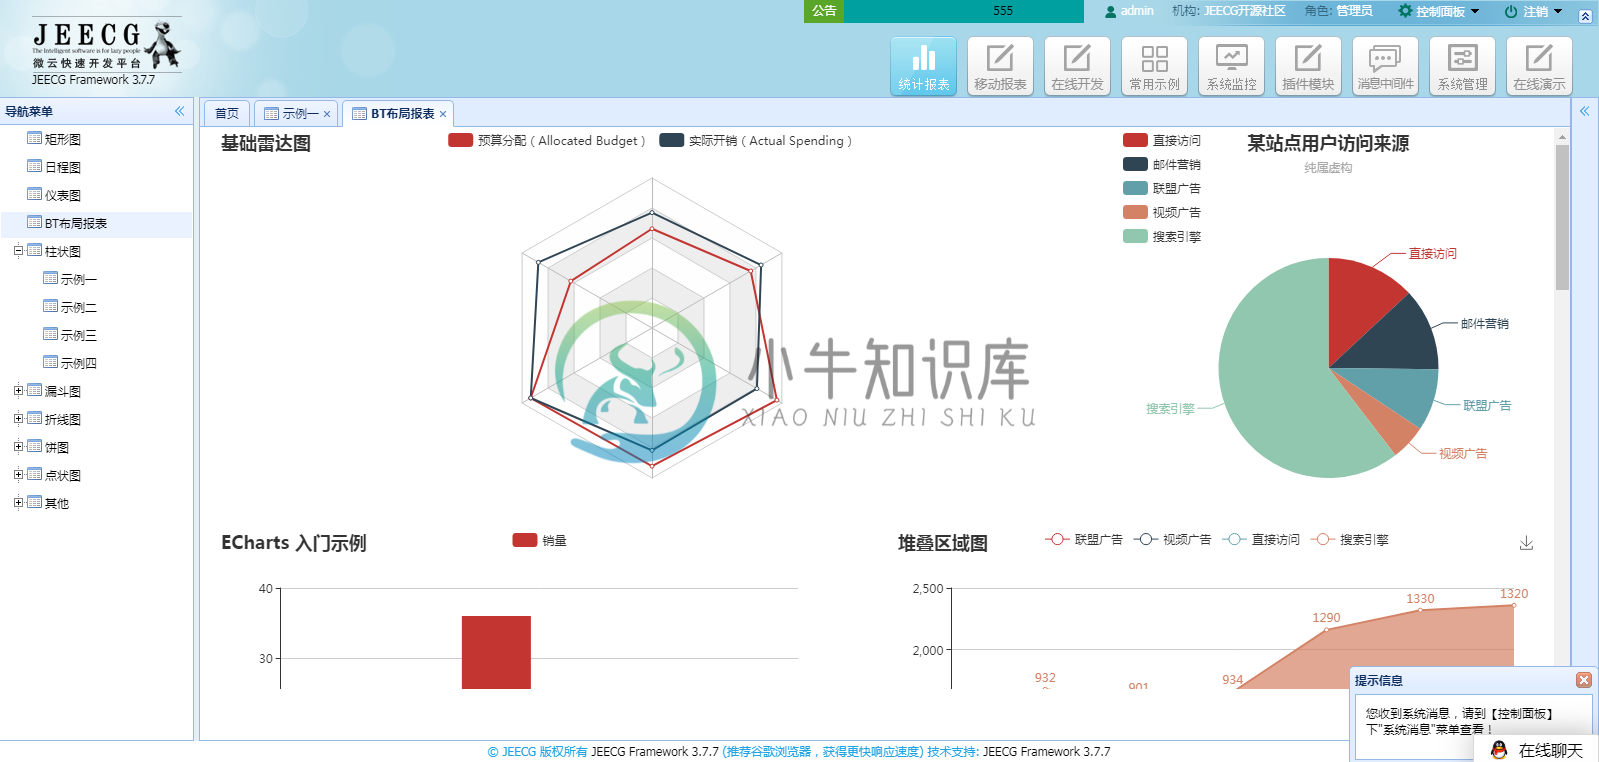Expand the 其他 tree node
1599x762 pixels.
pos(18,503)
